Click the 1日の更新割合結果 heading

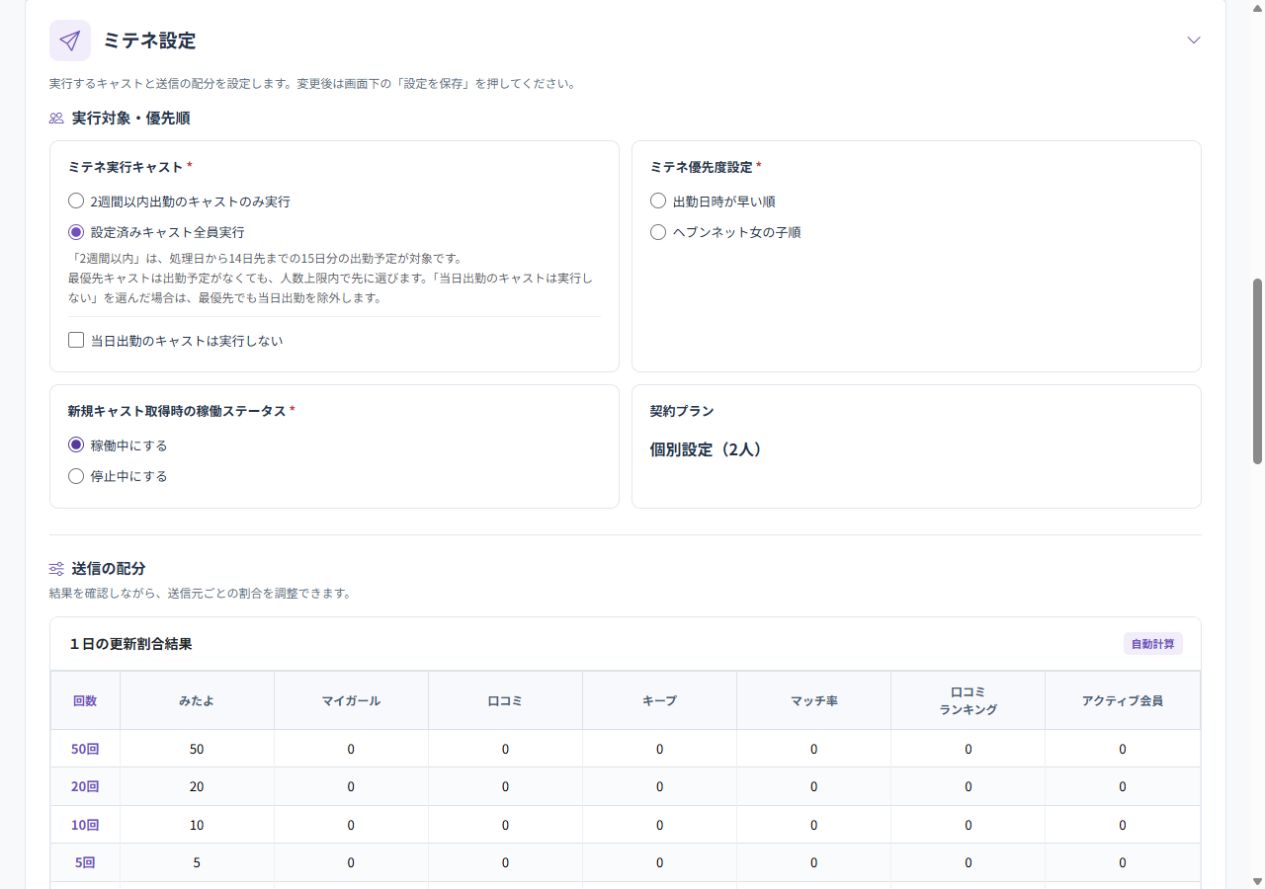(x=131, y=644)
